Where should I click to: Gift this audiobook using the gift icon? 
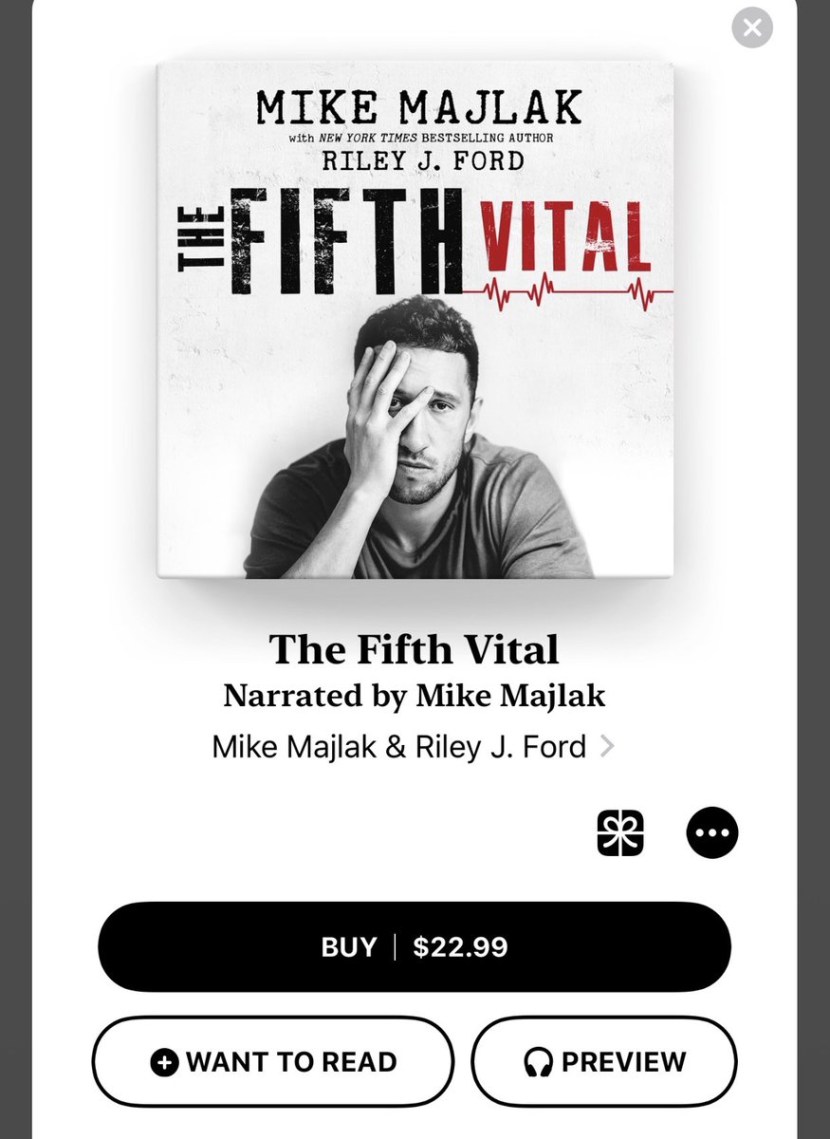[620, 832]
